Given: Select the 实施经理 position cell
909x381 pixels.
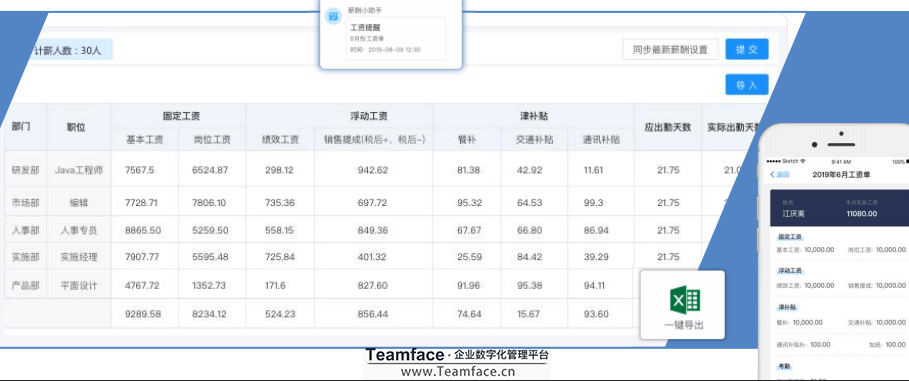Looking at the screenshot, I should click(x=79, y=257).
